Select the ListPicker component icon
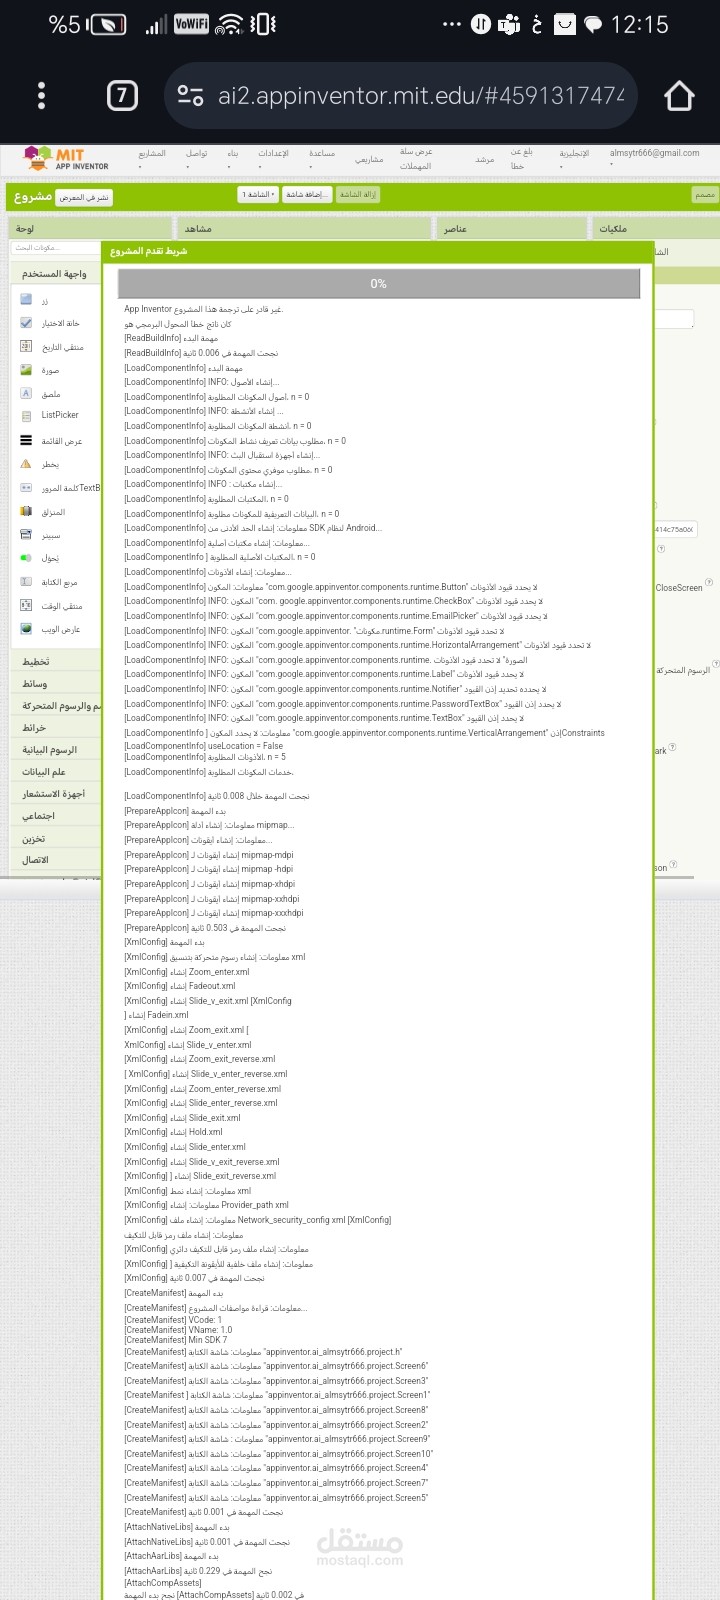720x1600 pixels. (x=26, y=415)
